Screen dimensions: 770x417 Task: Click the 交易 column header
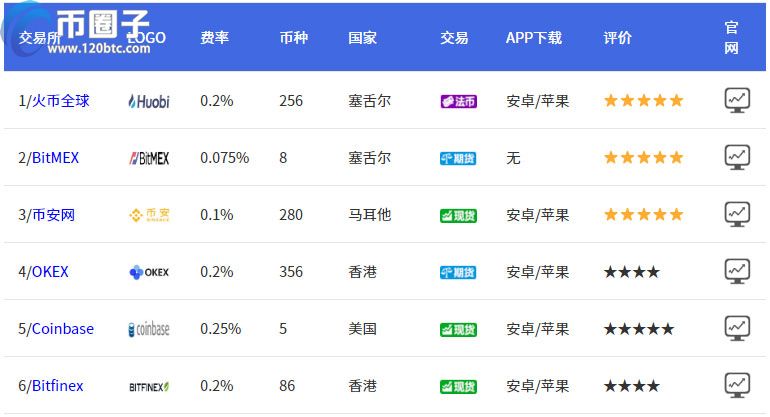tap(454, 37)
